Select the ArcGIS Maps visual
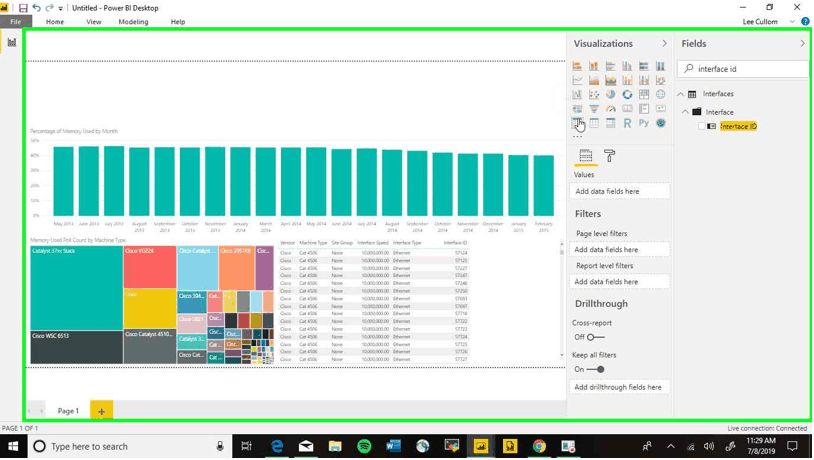 (x=660, y=123)
